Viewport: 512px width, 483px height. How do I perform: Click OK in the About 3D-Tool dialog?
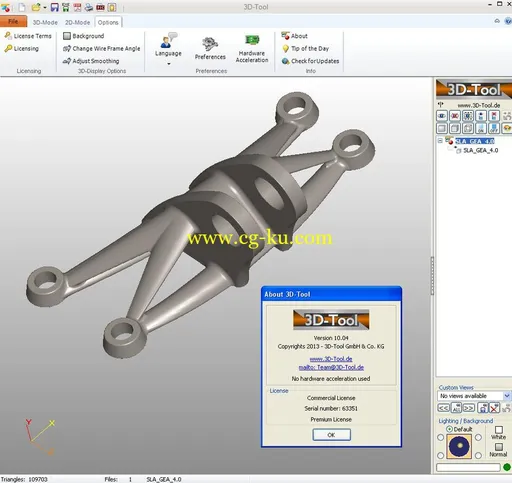(331, 435)
